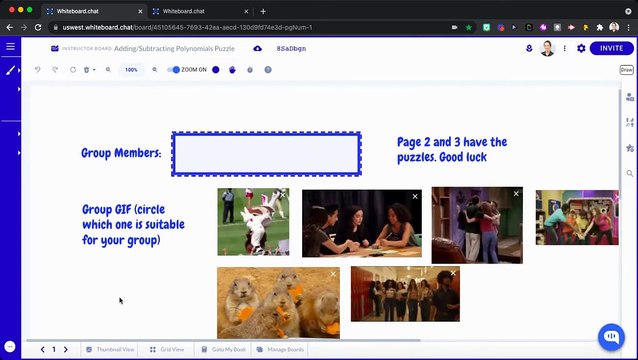Click the right panel star icon
The image size is (638, 360).
coord(630,148)
